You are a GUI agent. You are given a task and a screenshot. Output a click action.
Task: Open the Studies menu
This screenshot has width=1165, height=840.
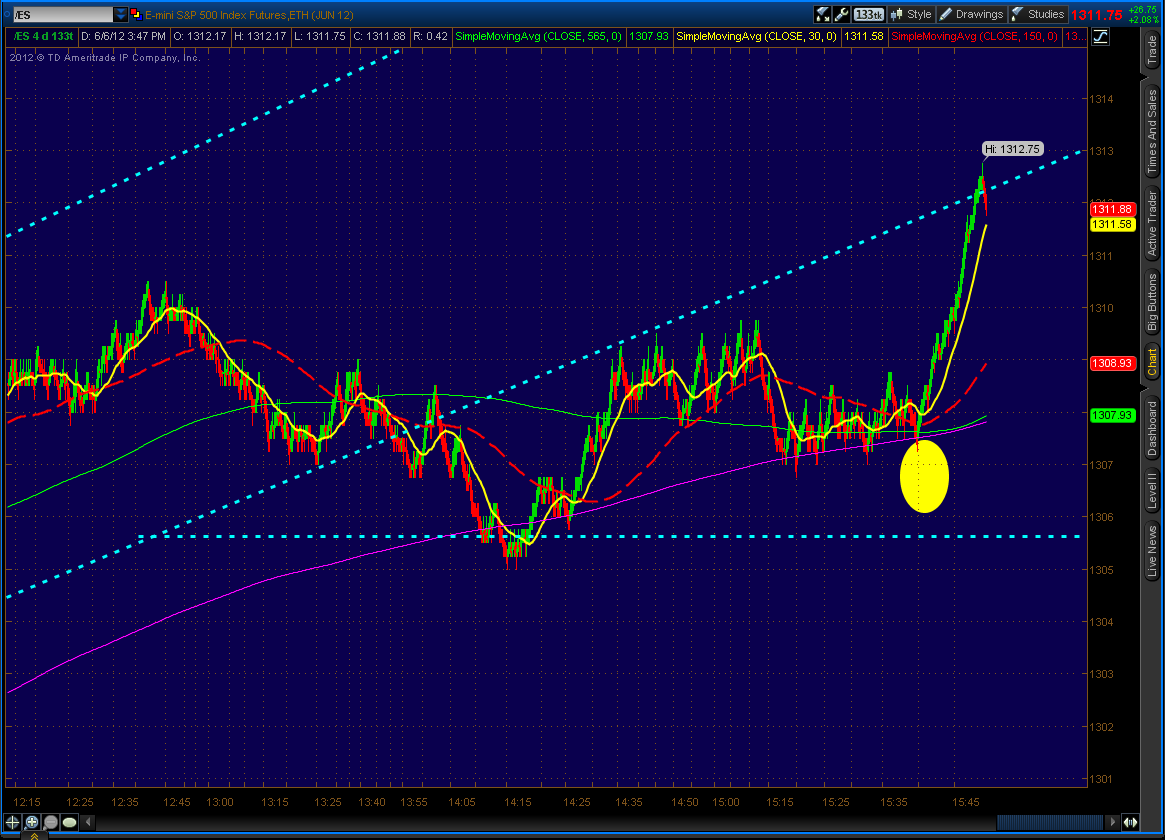click(x=1038, y=14)
